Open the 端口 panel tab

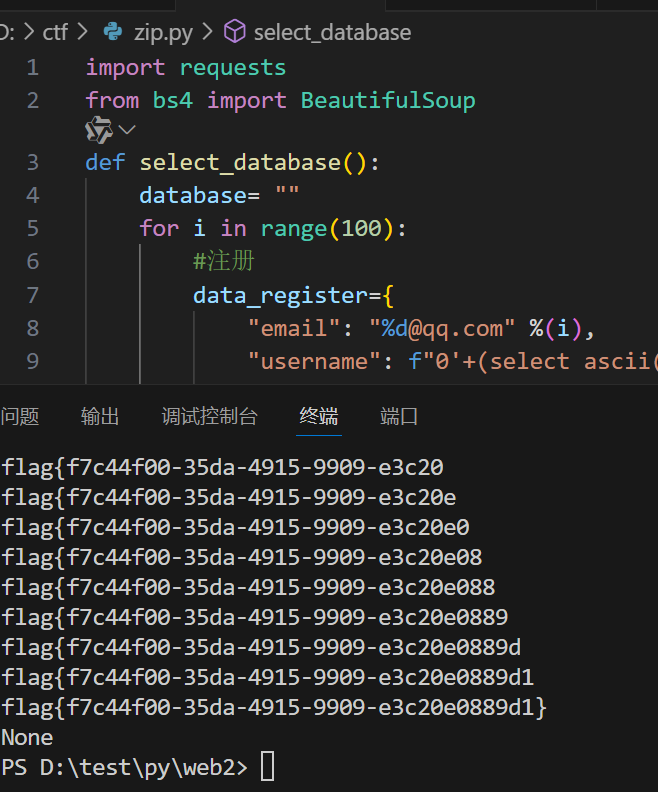tap(398, 416)
